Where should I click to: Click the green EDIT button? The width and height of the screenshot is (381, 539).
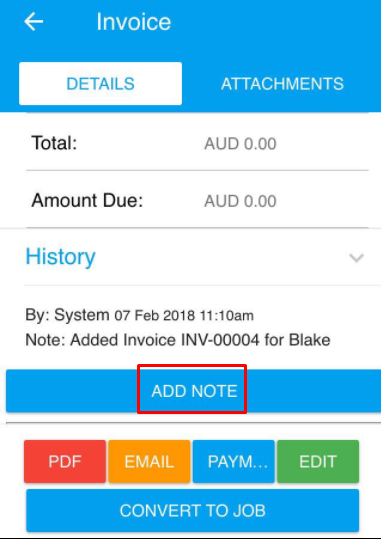tap(318, 461)
